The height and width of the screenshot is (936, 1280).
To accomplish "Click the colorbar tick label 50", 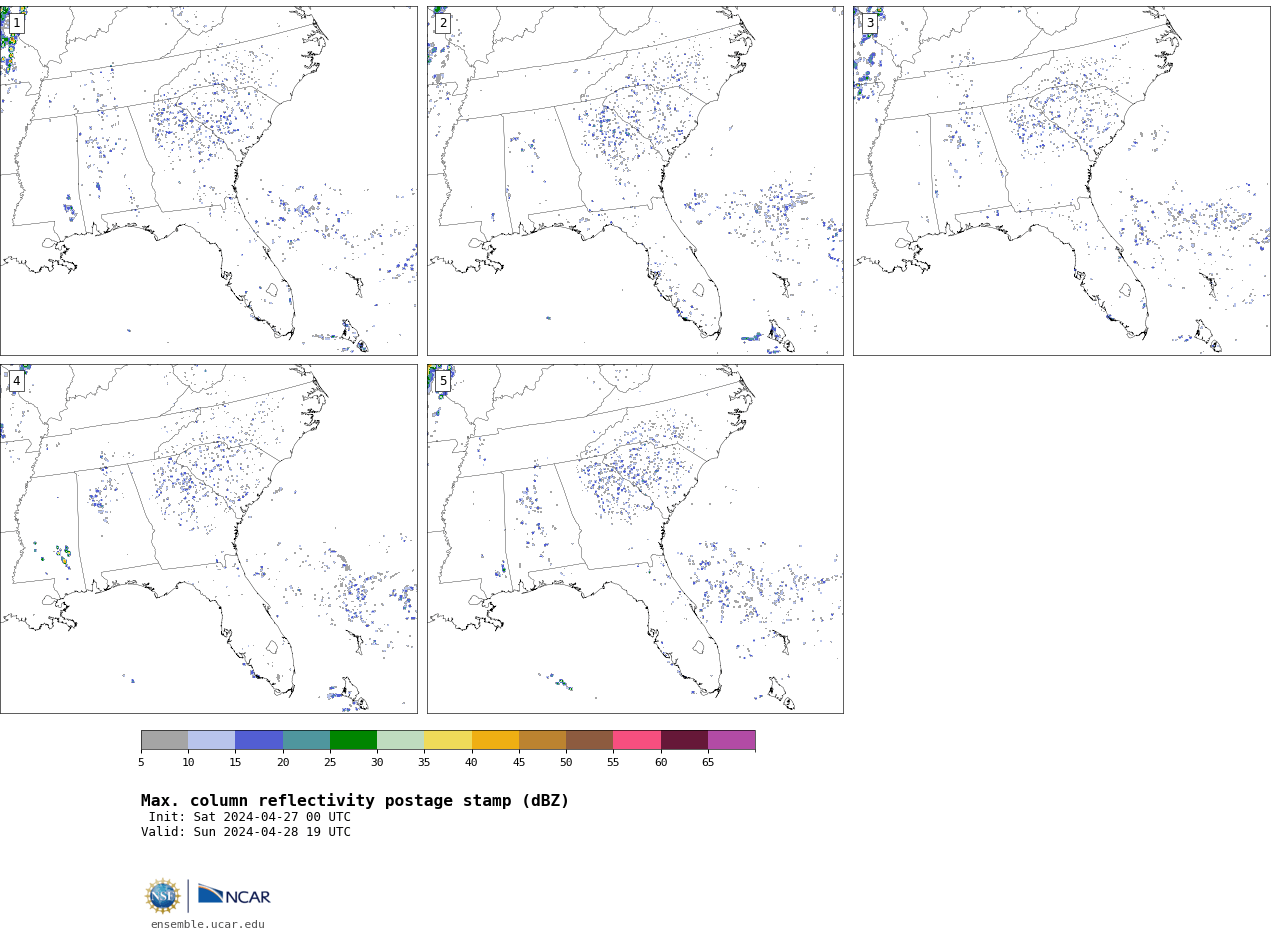I will click(x=566, y=763).
